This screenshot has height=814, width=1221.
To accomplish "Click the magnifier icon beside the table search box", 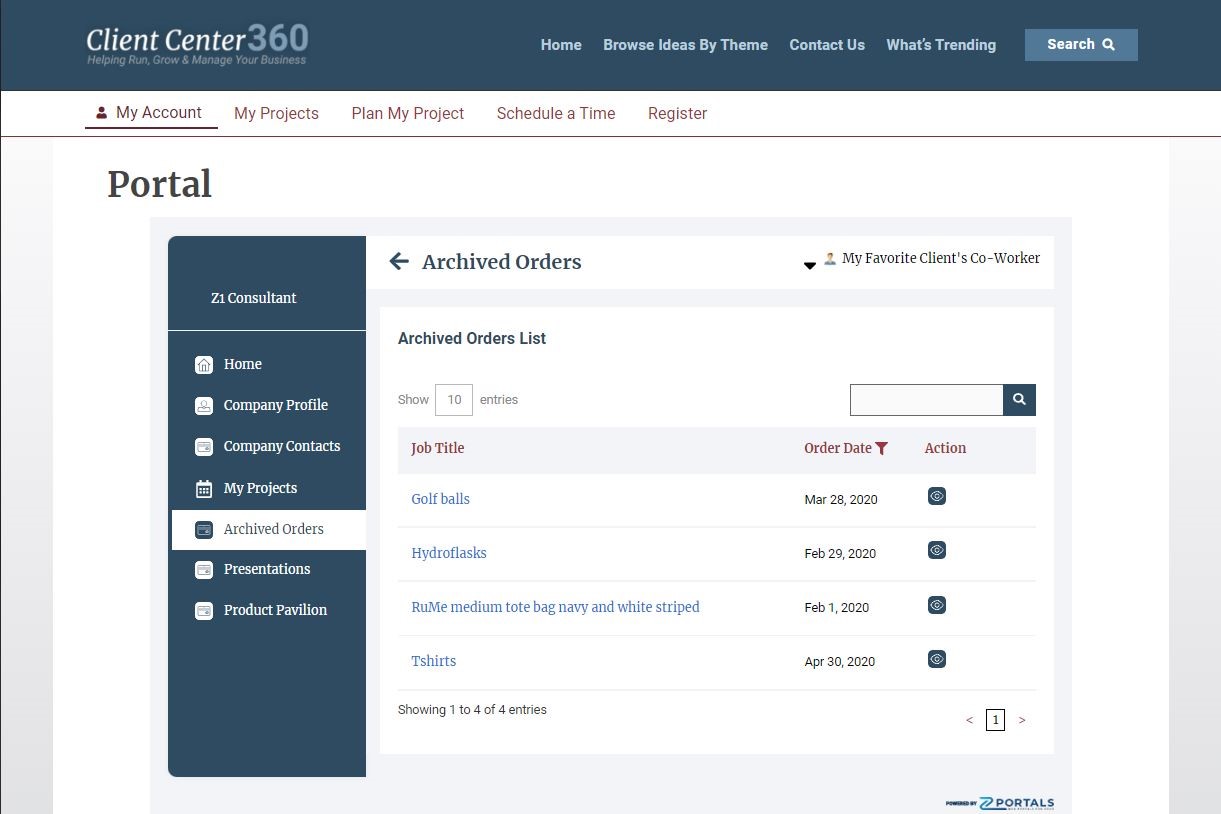I will 1018,399.
